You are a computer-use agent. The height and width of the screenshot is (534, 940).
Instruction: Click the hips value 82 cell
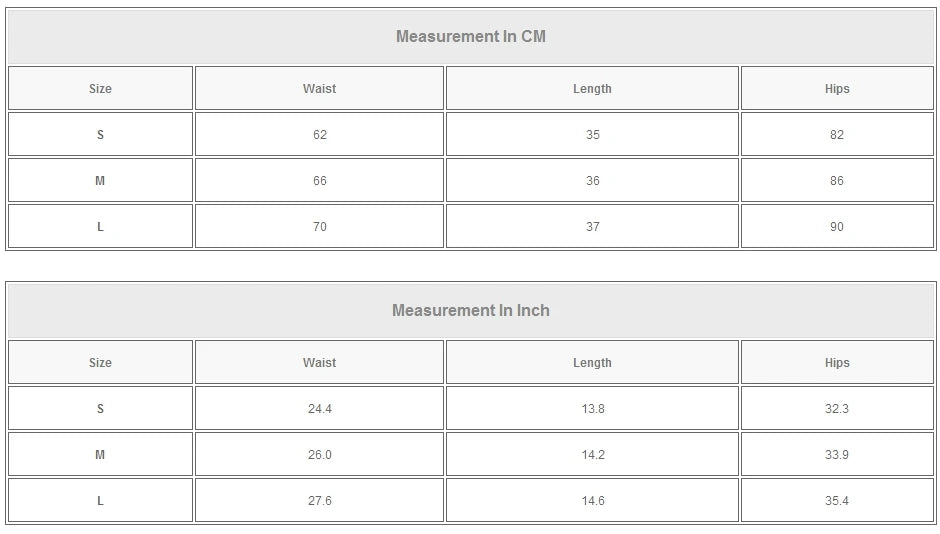(x=837, y=135)
